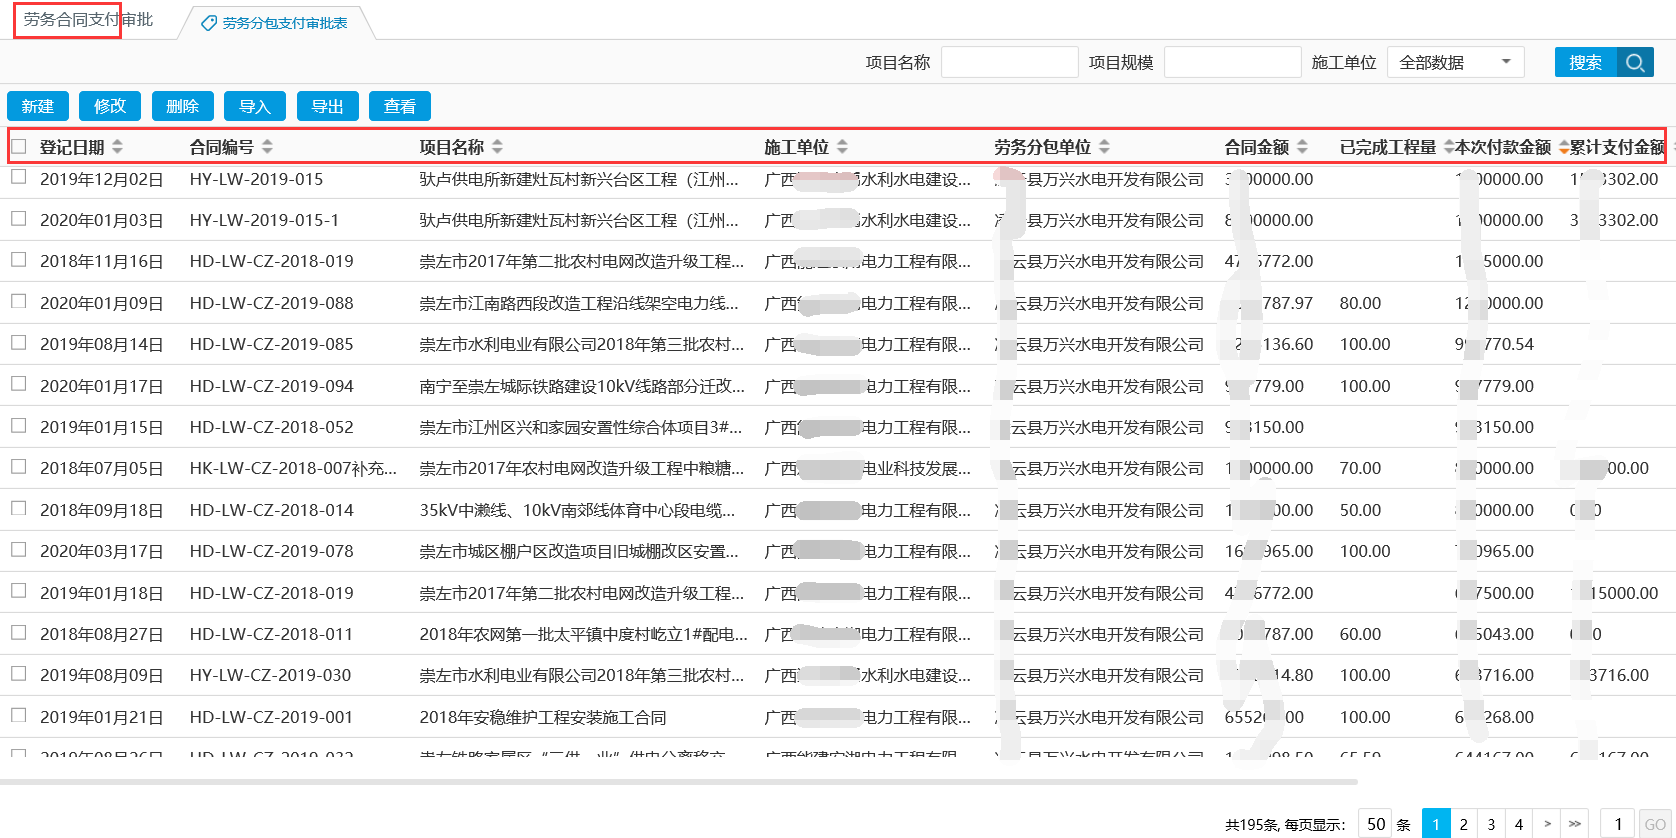
Task: Sort by 合同编号 column arrows
Action: coord(267,147)
